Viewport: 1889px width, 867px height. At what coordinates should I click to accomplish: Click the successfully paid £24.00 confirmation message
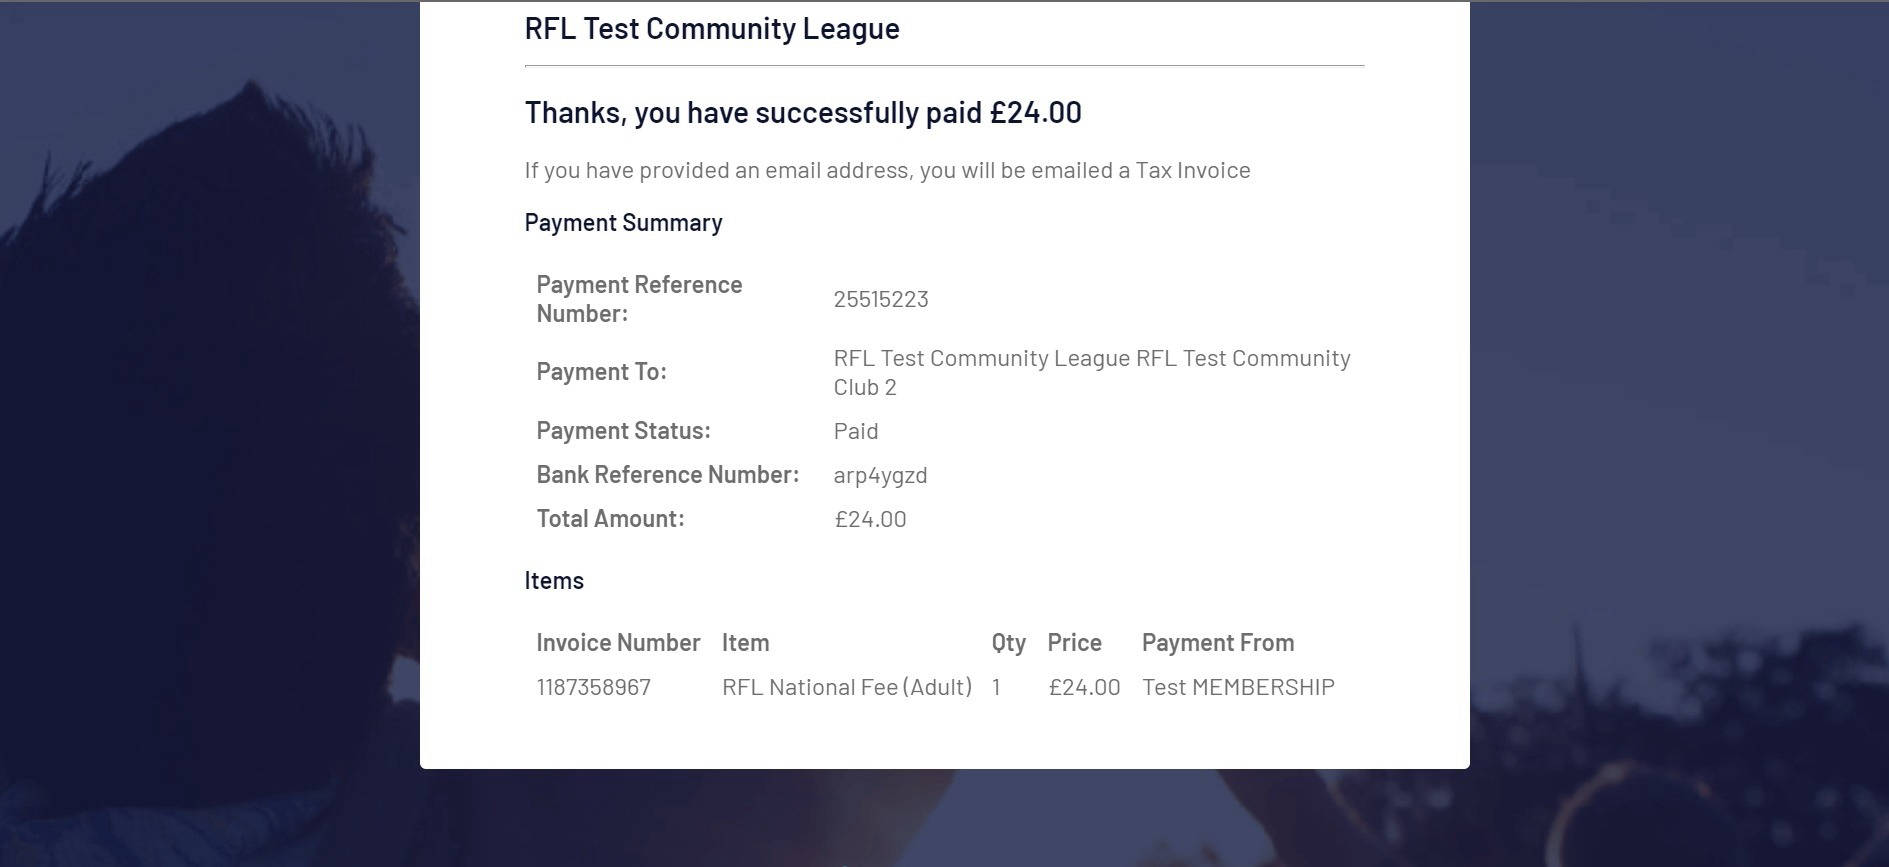pos(803,112)
